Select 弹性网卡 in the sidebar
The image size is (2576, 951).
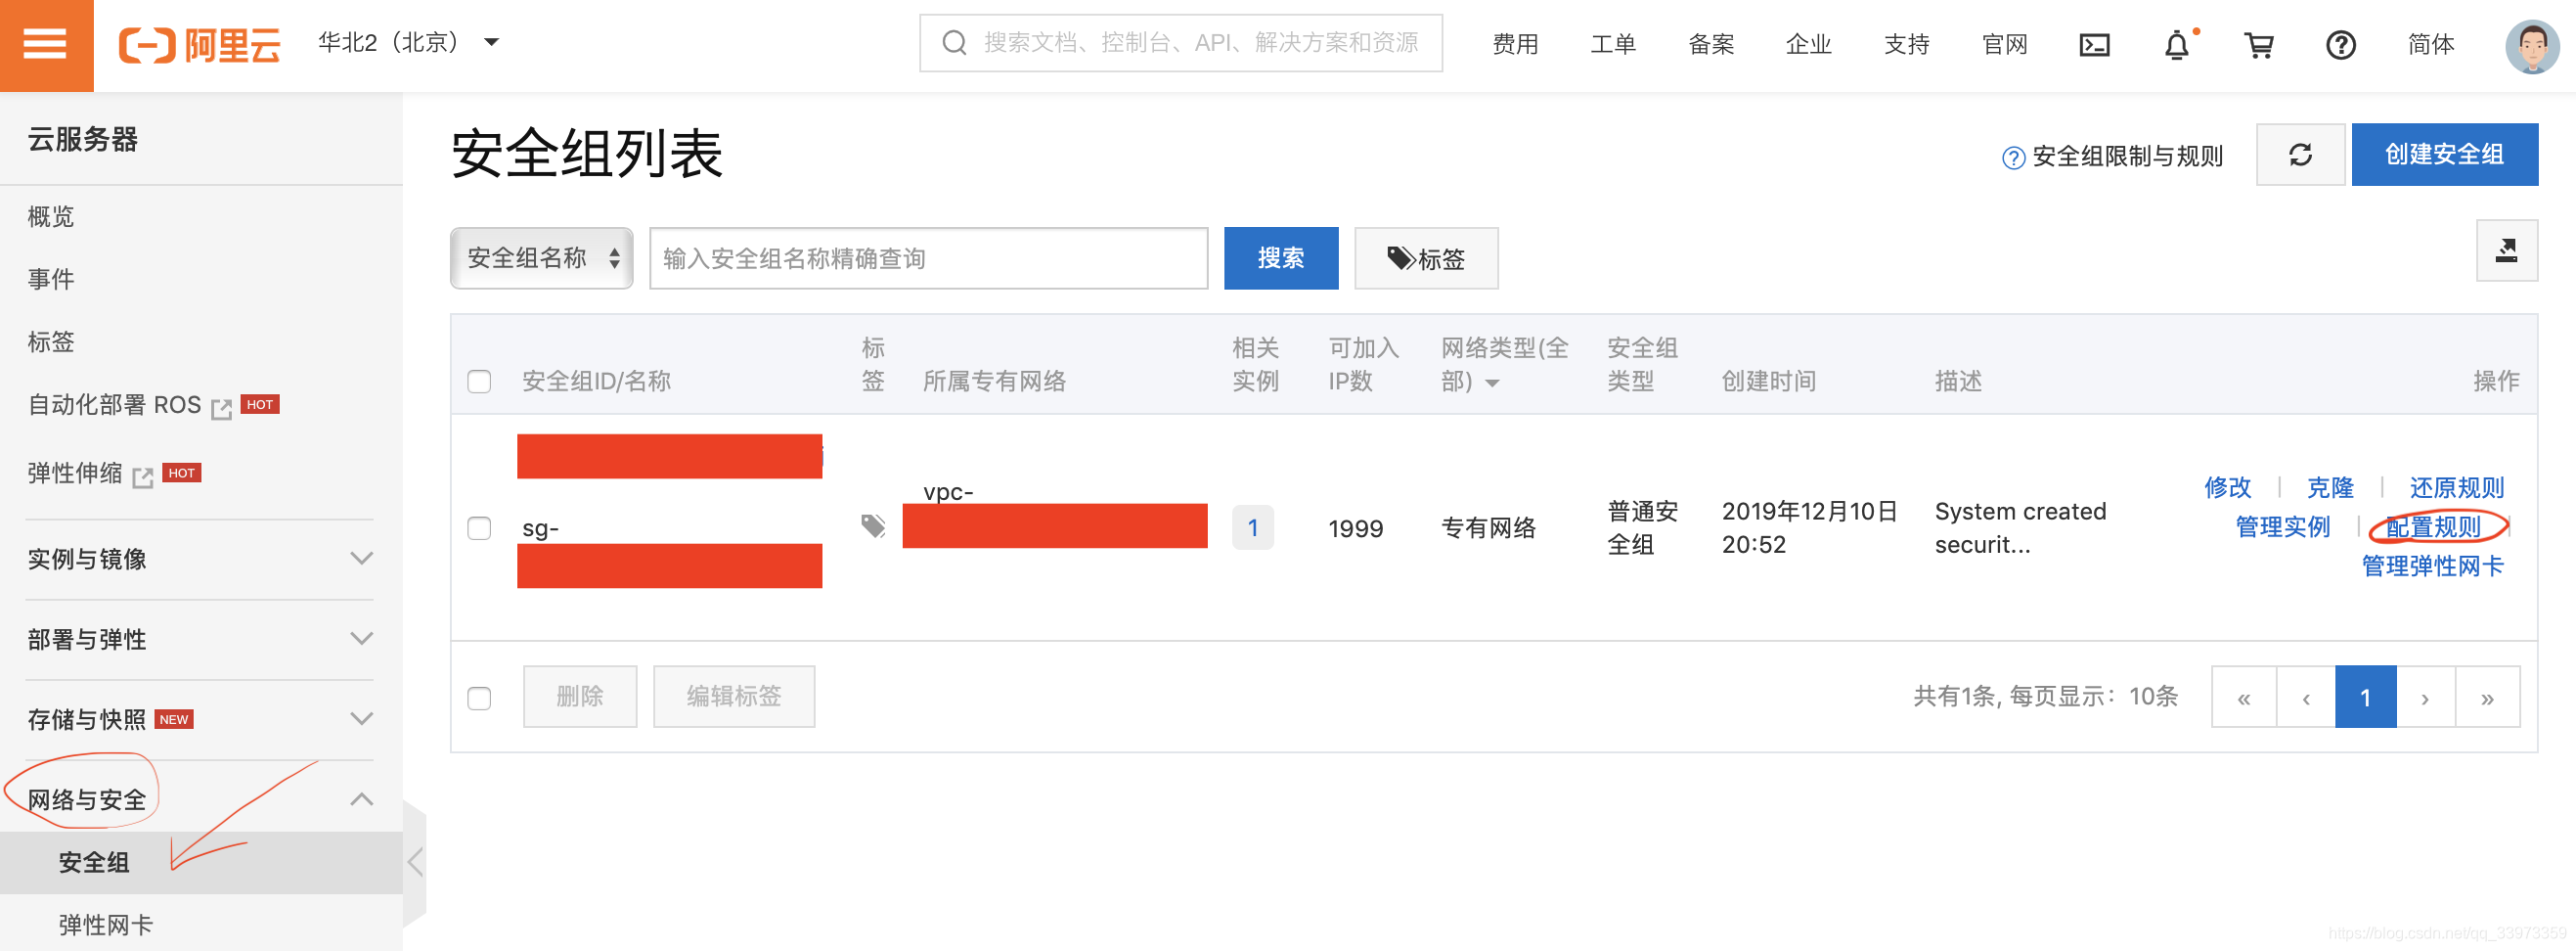point(105,924)
